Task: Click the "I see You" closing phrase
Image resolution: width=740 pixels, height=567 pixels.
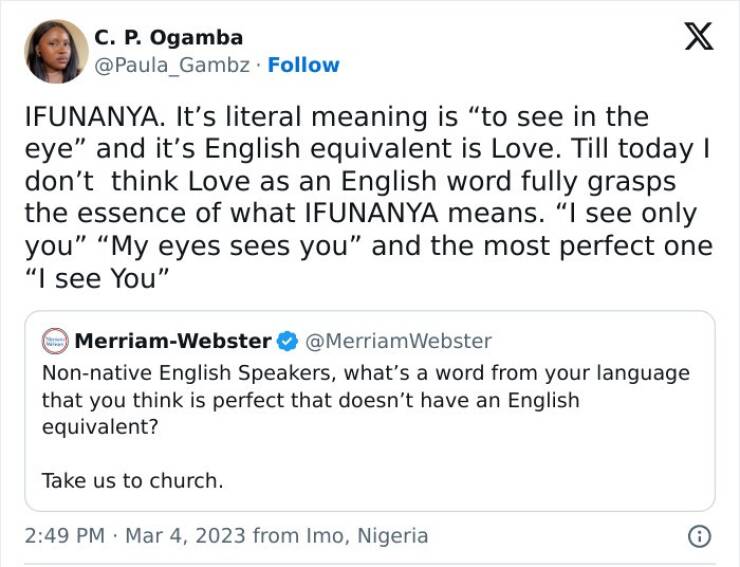Action: tap(91, 279)
